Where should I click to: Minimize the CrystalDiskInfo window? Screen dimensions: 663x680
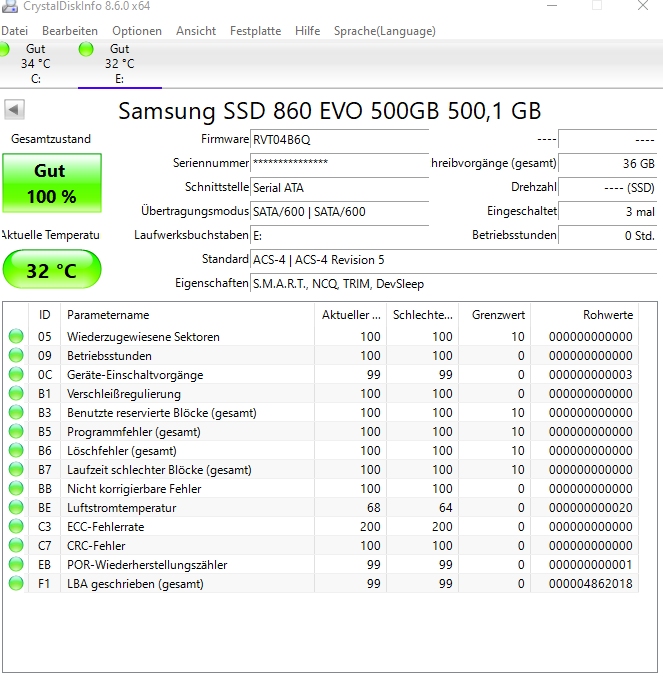(552, 6)
